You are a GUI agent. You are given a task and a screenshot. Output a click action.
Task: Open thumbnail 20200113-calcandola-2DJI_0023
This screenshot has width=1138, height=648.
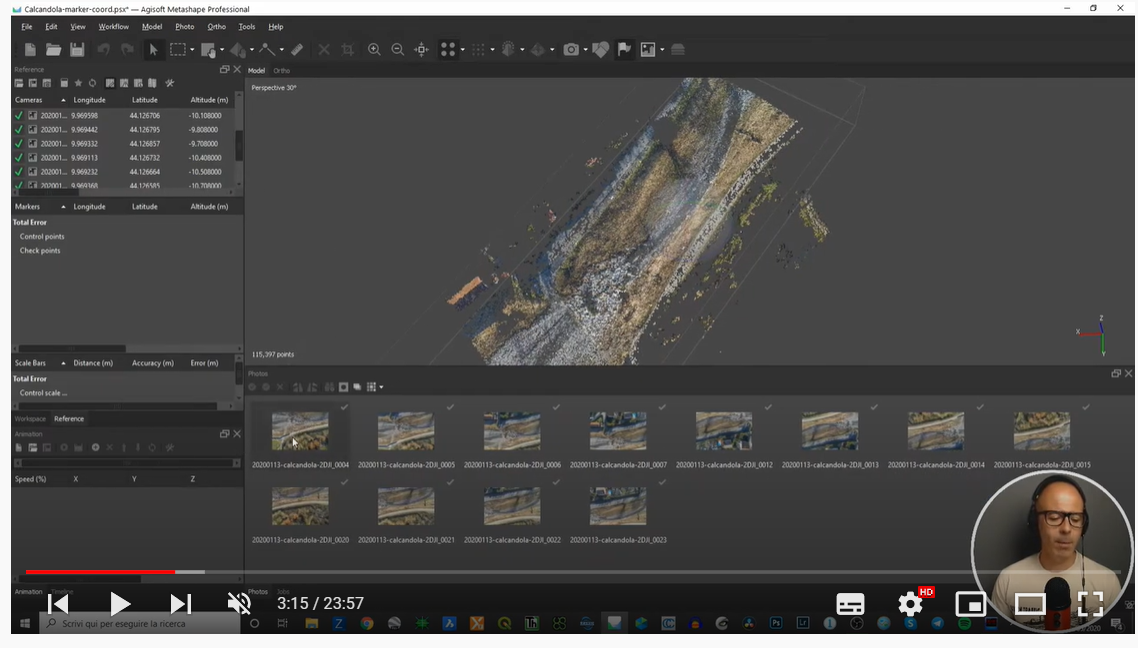coord(617,506)
